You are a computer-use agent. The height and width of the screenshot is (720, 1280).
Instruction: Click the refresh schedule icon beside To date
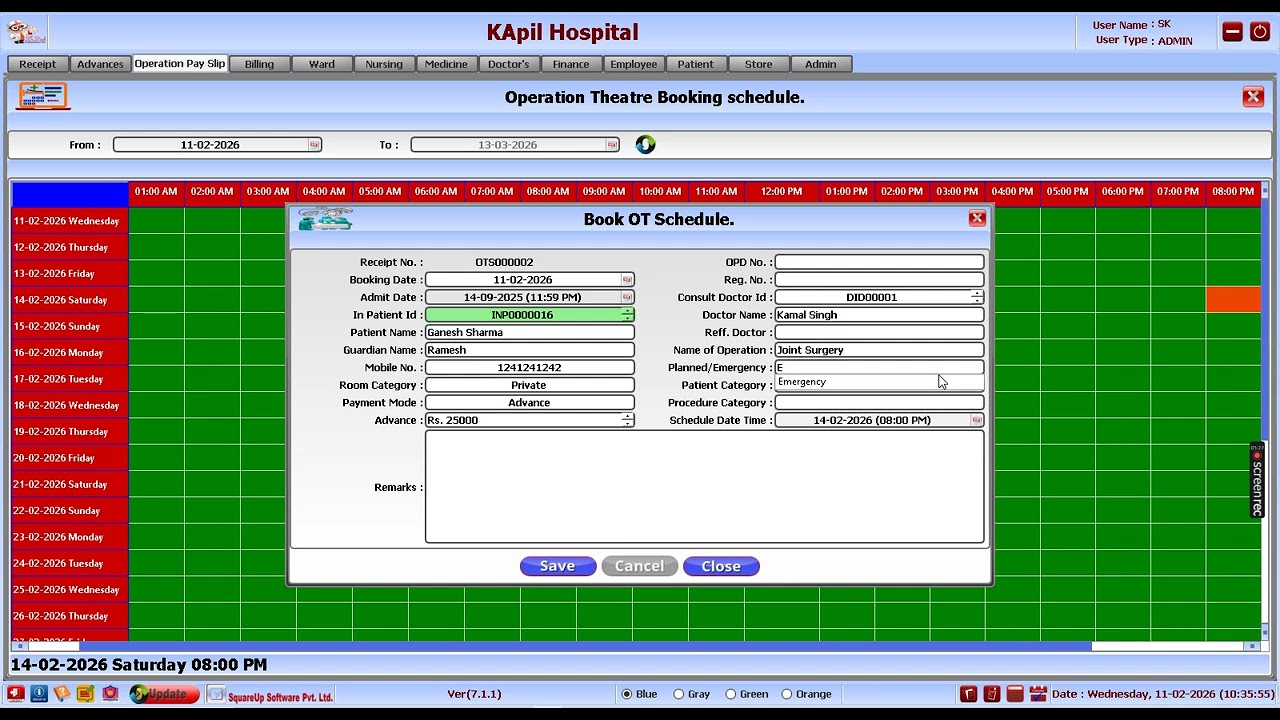point(645,145)
